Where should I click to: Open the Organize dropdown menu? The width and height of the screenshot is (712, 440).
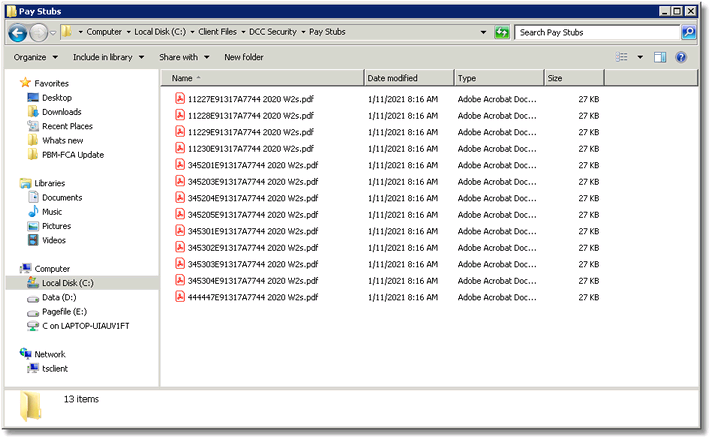(x=36, y=57)
